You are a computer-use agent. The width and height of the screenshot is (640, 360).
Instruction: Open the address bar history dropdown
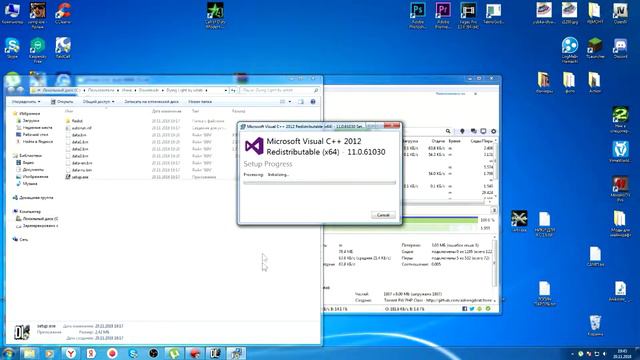[x=225, y=90]
